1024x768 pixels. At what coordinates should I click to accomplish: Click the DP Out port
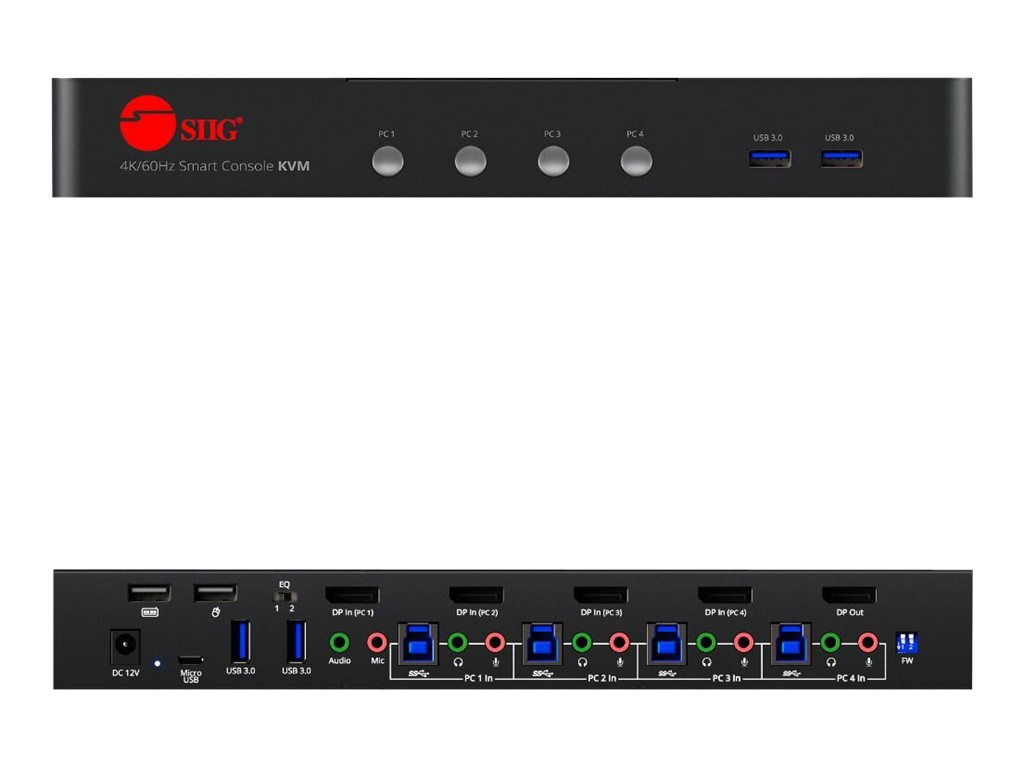coord(849,595)
